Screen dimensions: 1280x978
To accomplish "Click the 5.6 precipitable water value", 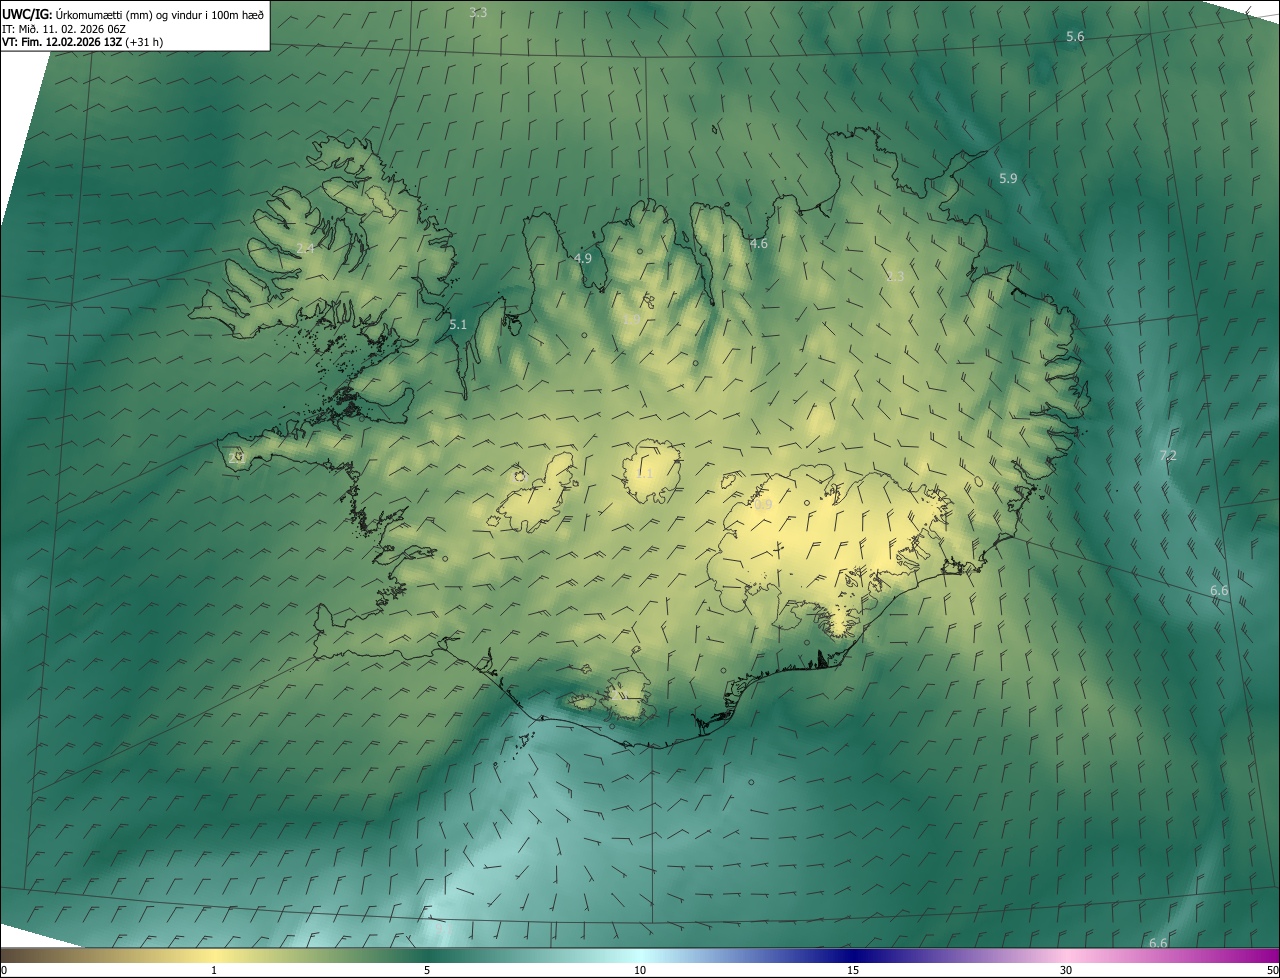I will coord(1075,37).
